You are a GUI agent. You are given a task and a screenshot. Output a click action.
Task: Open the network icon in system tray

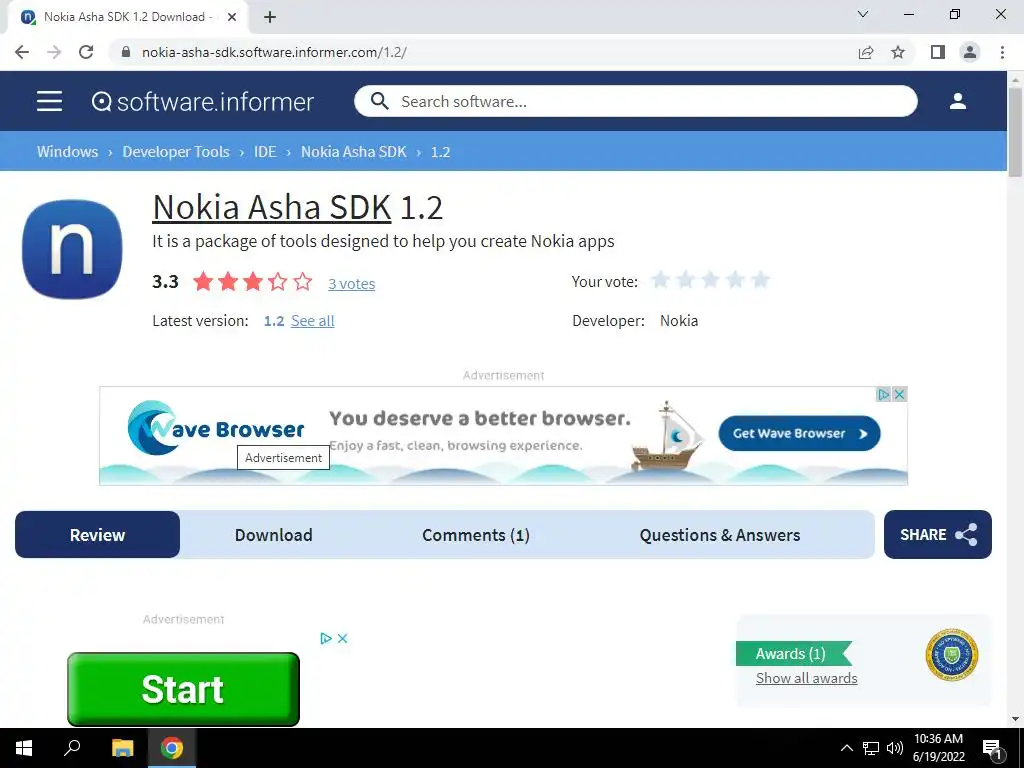pos(871,748)
